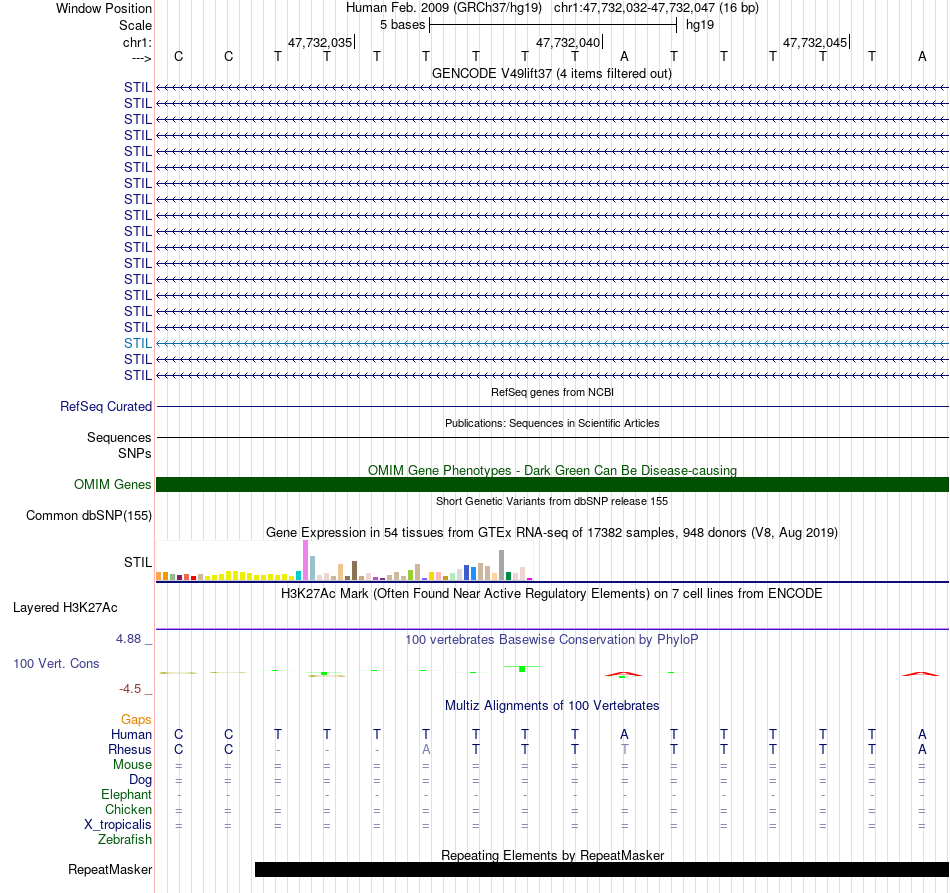Click the -4.5 PhyloP lower scale value

point(130,688)
